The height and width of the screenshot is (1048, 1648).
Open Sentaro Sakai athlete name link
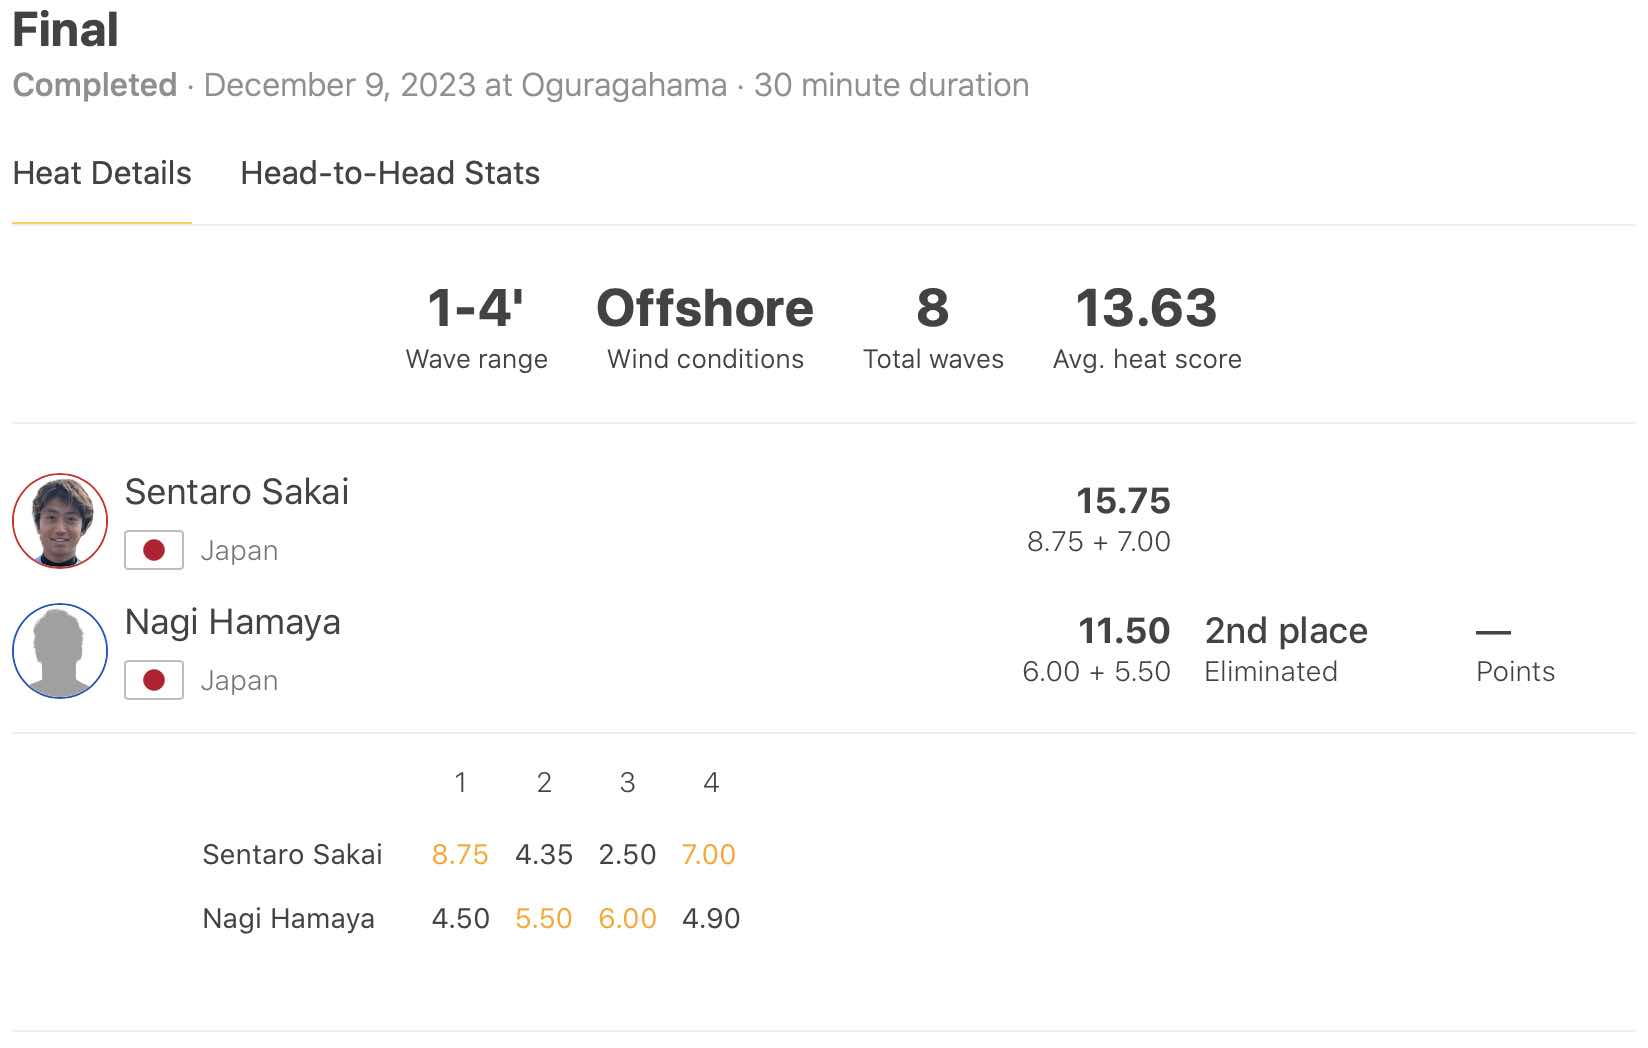237,492
